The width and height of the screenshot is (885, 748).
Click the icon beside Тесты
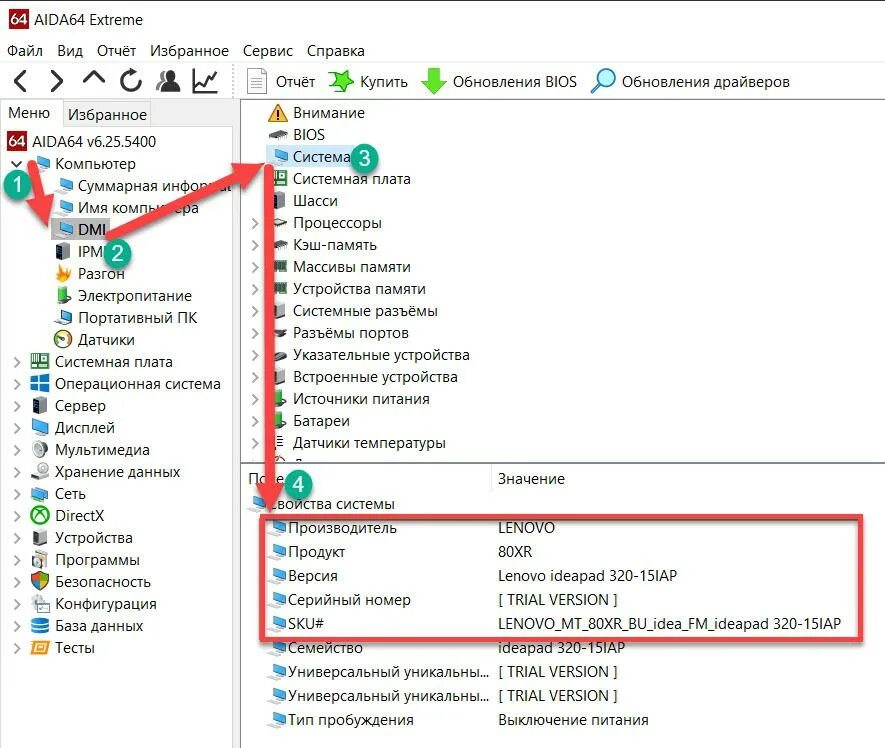point(40,647)
